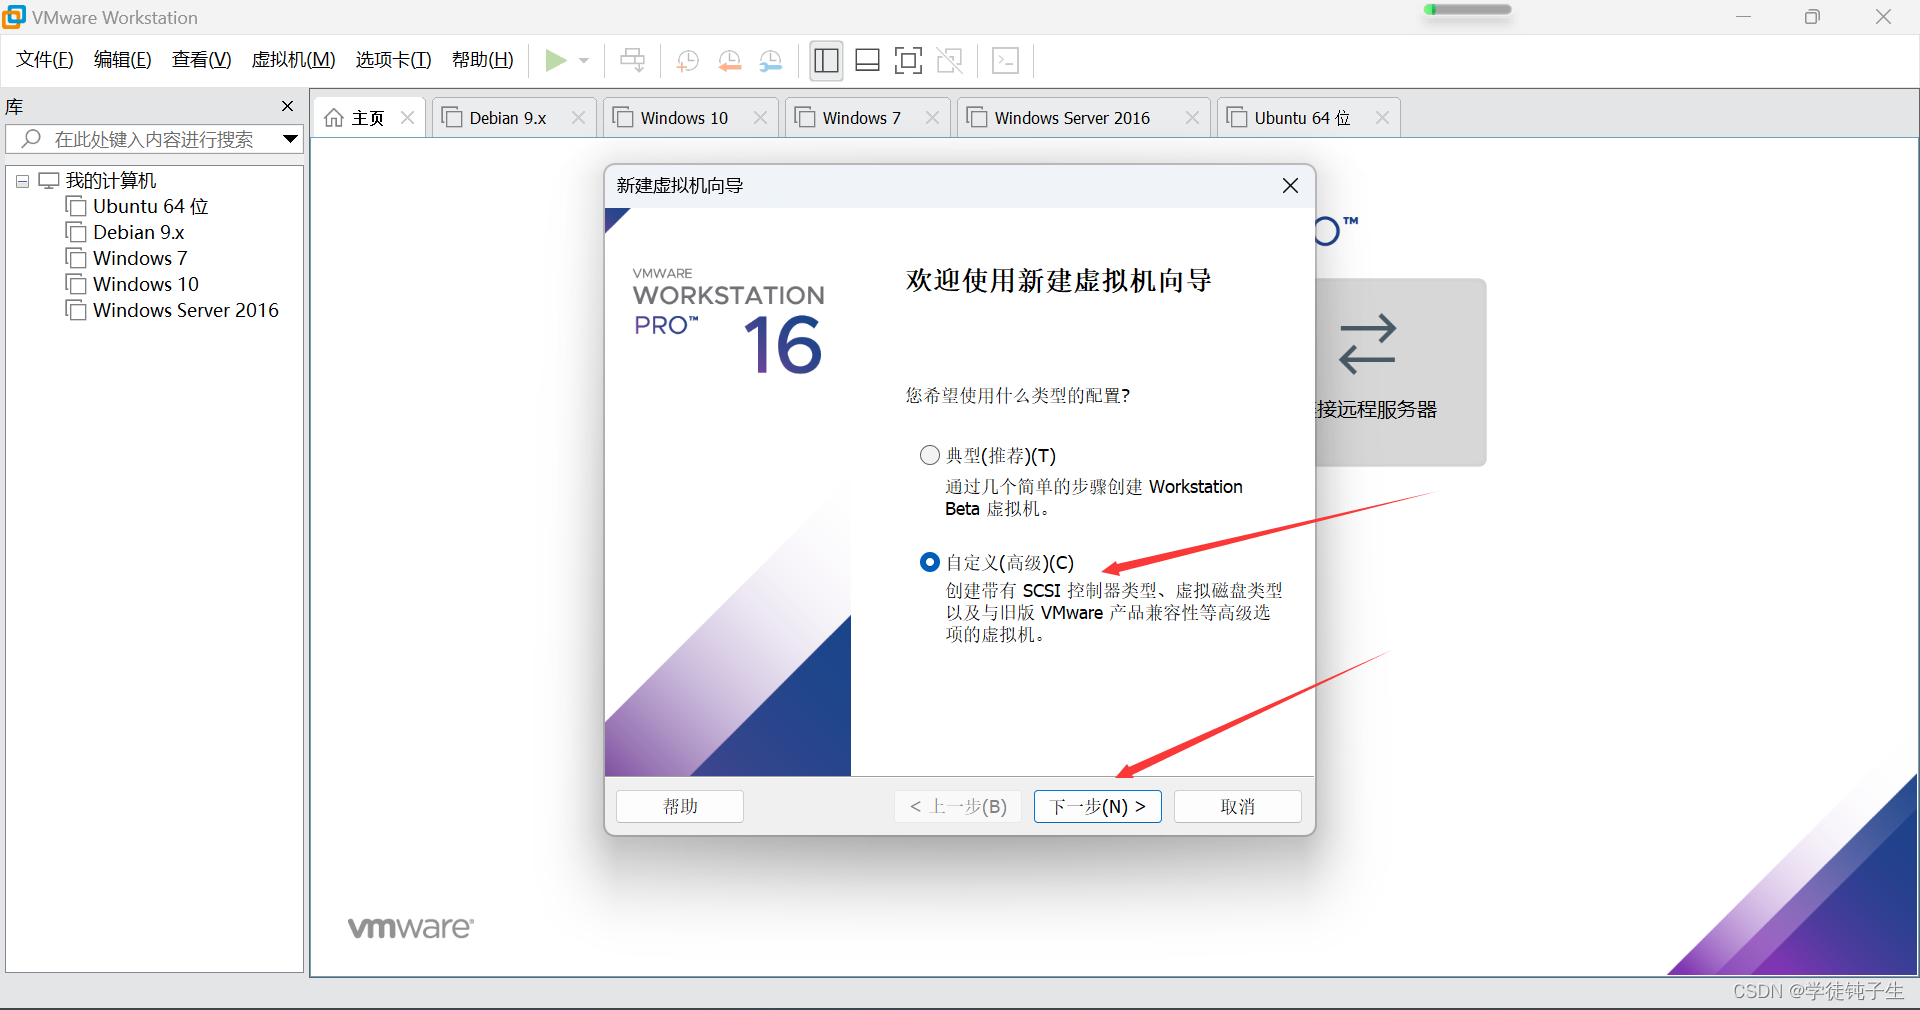Close the Ubuntu 64 位 tab
1920x1010 pixels.
[1382, 118]
